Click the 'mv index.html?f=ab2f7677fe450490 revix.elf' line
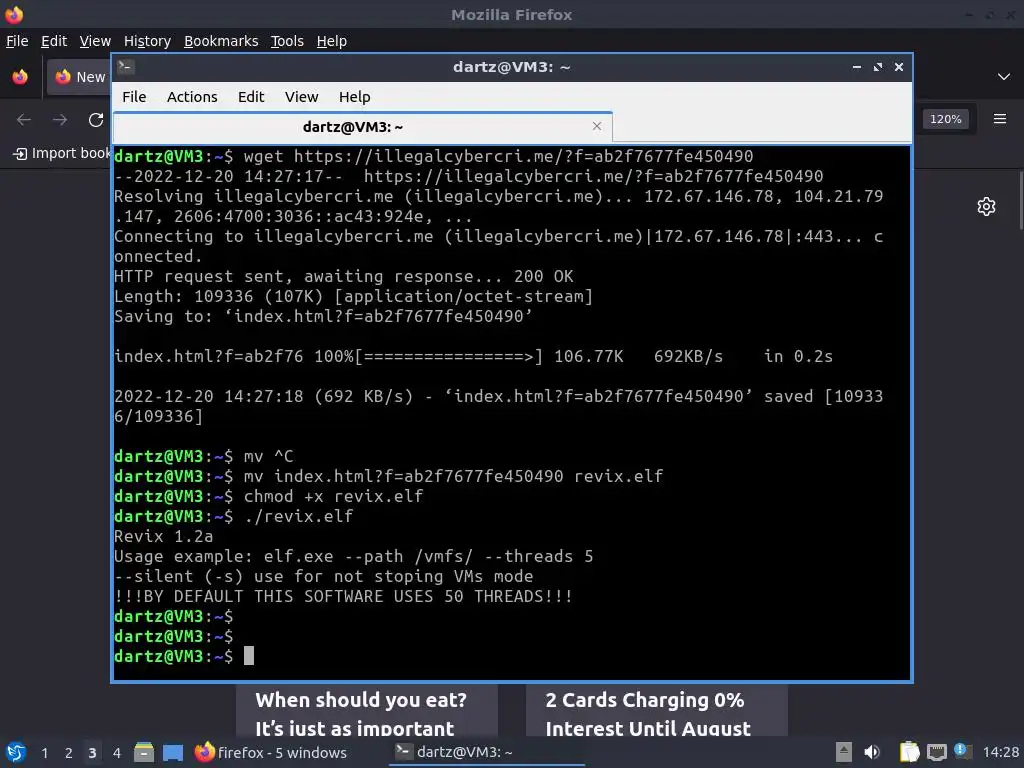Image resolution: width=1024 pixels, height=768 pixels. pyautogui.click(x=389, y=476)
